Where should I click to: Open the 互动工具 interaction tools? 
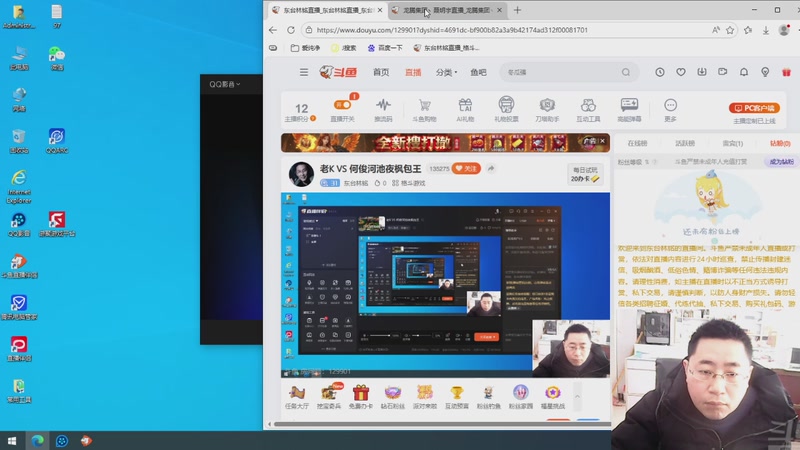588,110
